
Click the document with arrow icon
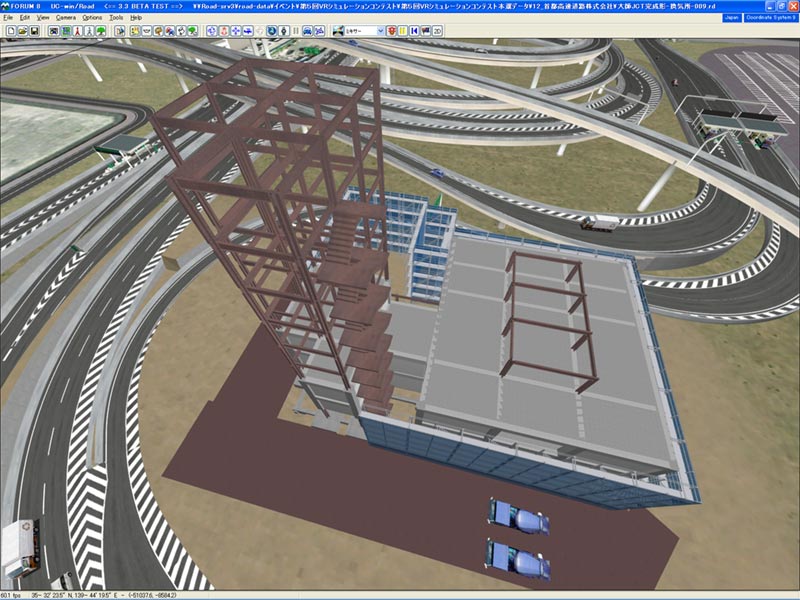pyautogui.click(x=119, y=31)
